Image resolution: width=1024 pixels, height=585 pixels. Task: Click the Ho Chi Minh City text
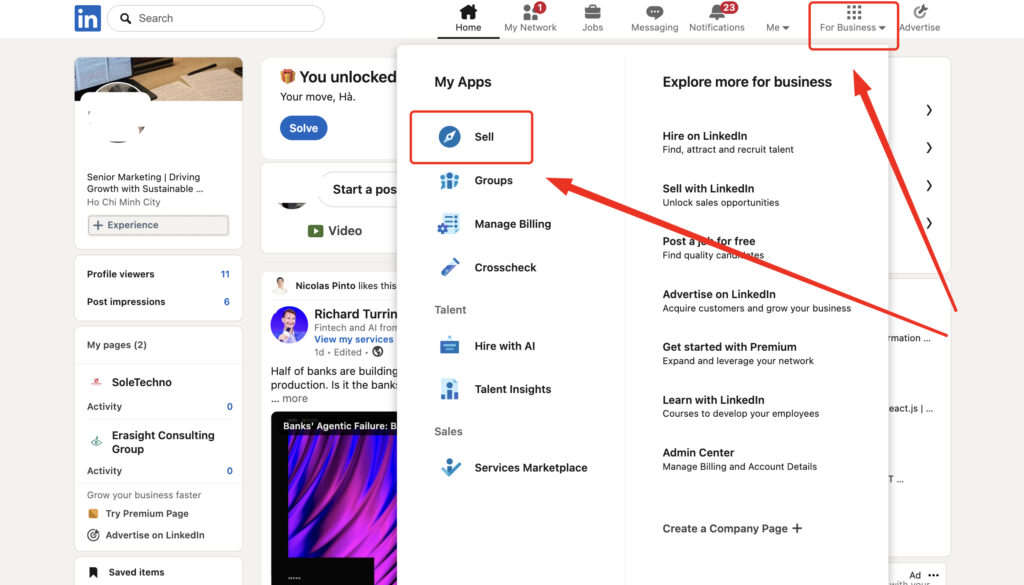pyautogui.click(x=123, y=202)
